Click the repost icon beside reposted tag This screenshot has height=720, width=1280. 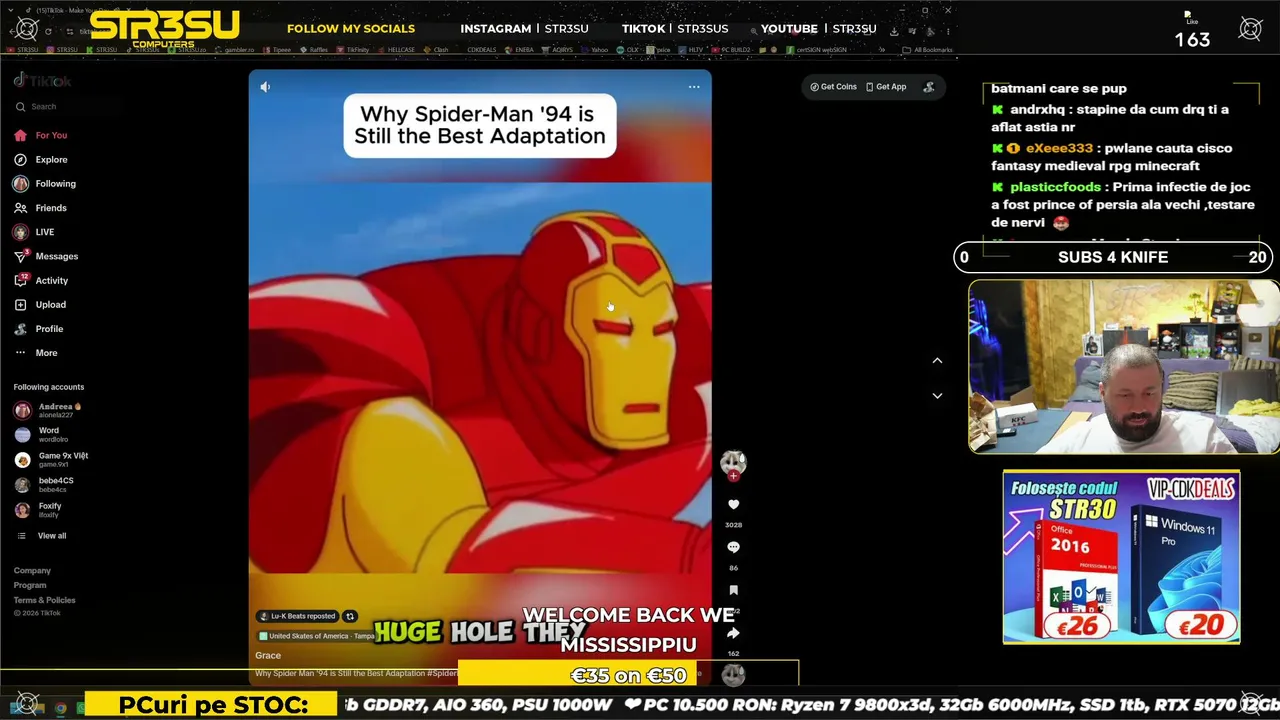click(x=350, y=616)
